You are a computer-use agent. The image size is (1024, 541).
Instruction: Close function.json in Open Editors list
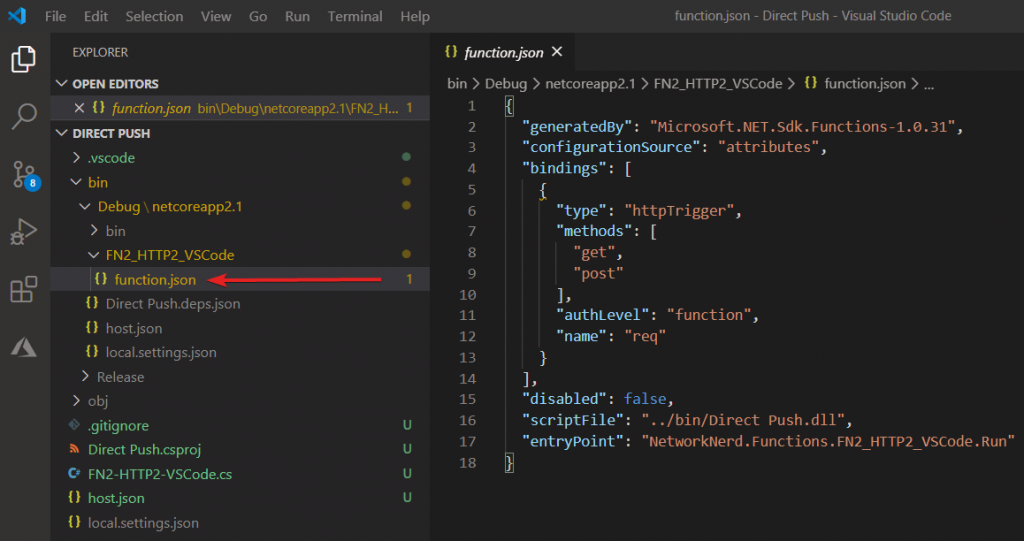point(79,108)
